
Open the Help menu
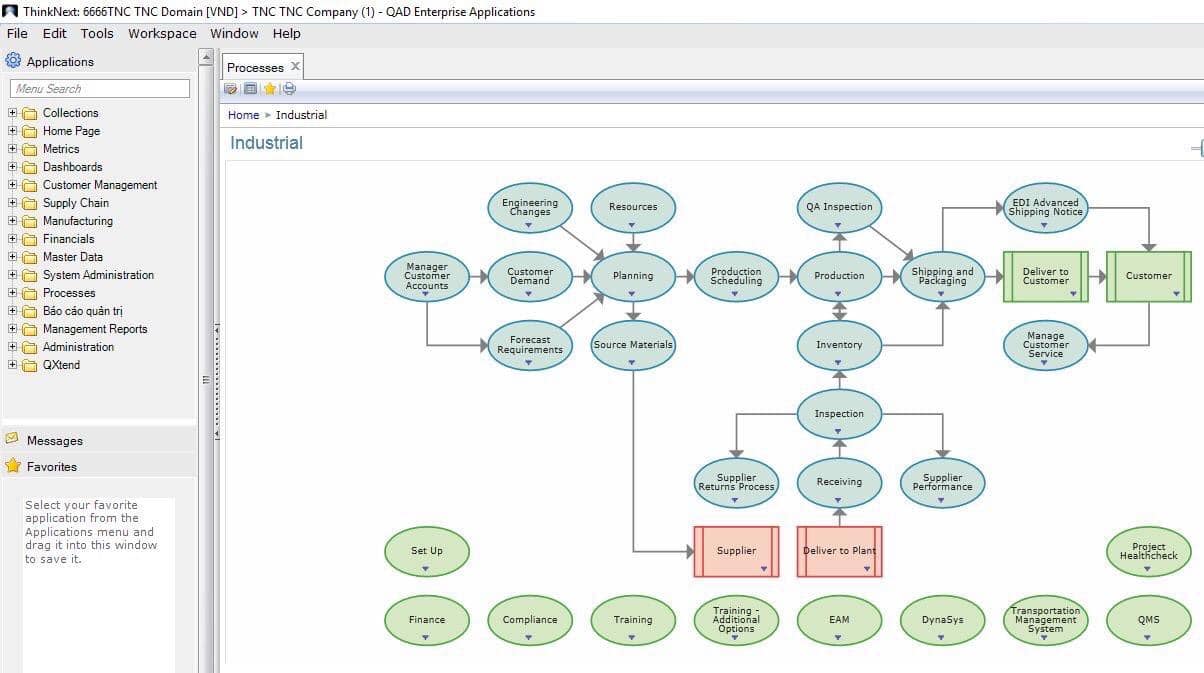point(286,33)
